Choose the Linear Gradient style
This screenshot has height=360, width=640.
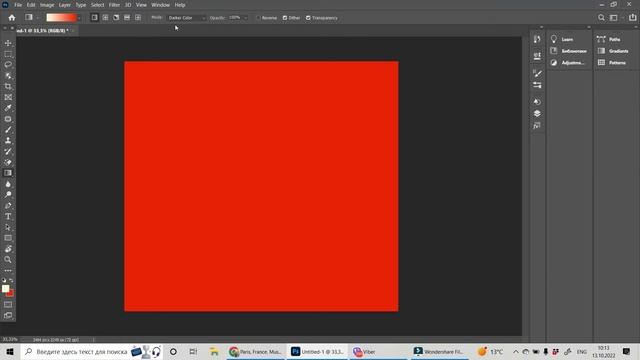click(94, 18)
